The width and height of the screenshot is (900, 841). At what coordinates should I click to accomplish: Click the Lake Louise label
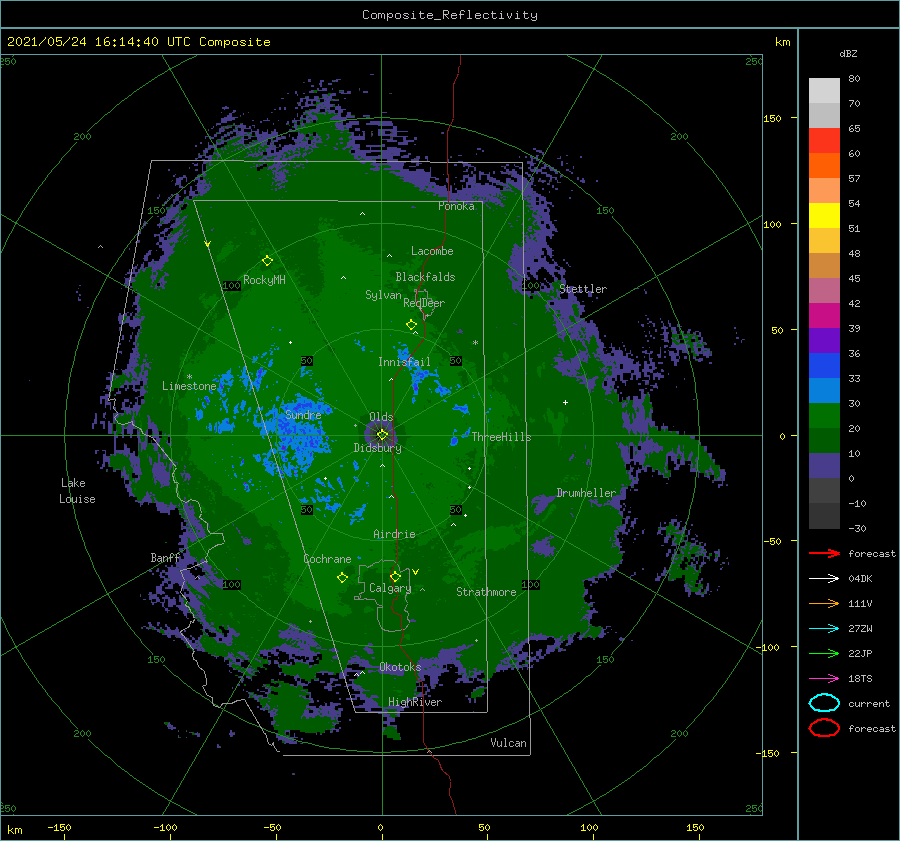tap(77, 491)
